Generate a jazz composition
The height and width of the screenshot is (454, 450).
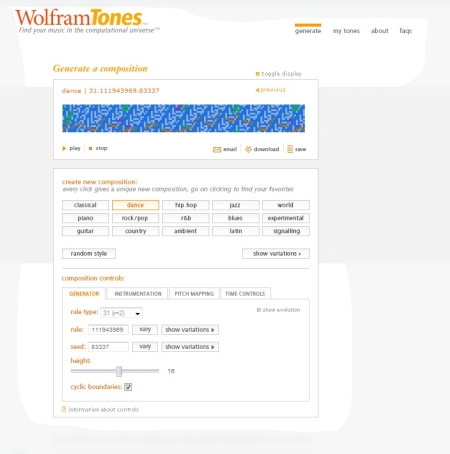tap(236, 205)
